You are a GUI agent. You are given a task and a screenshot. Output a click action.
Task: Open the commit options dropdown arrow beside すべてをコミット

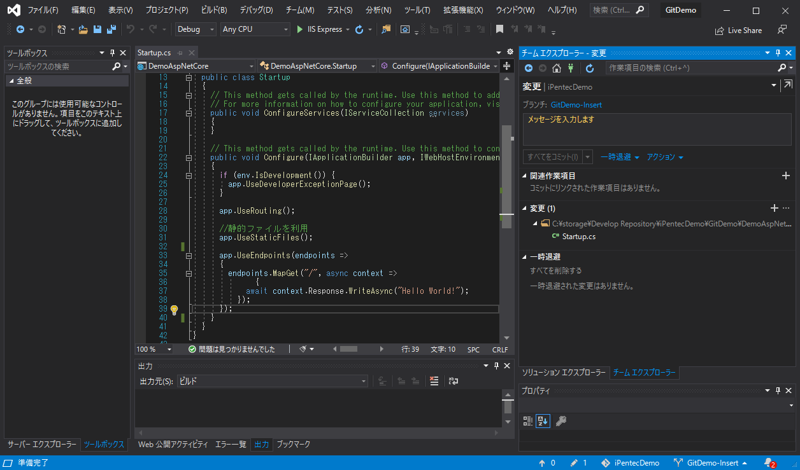pos(588,157)
